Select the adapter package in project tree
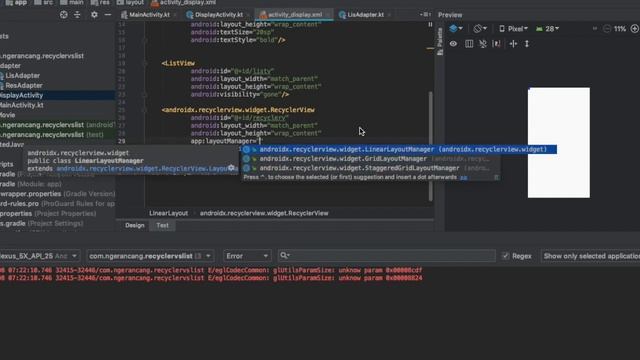Image resolution: width=640 pixels, height=360 pixels. coord(10,66)
